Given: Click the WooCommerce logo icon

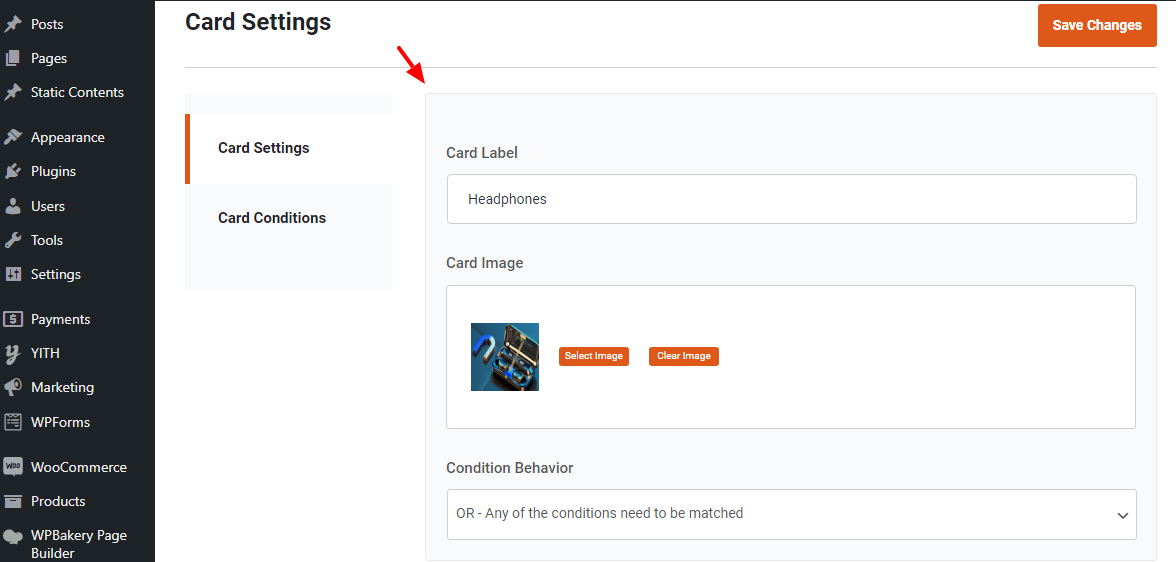Looking at the screenshot, I should (x=13, y=467).
